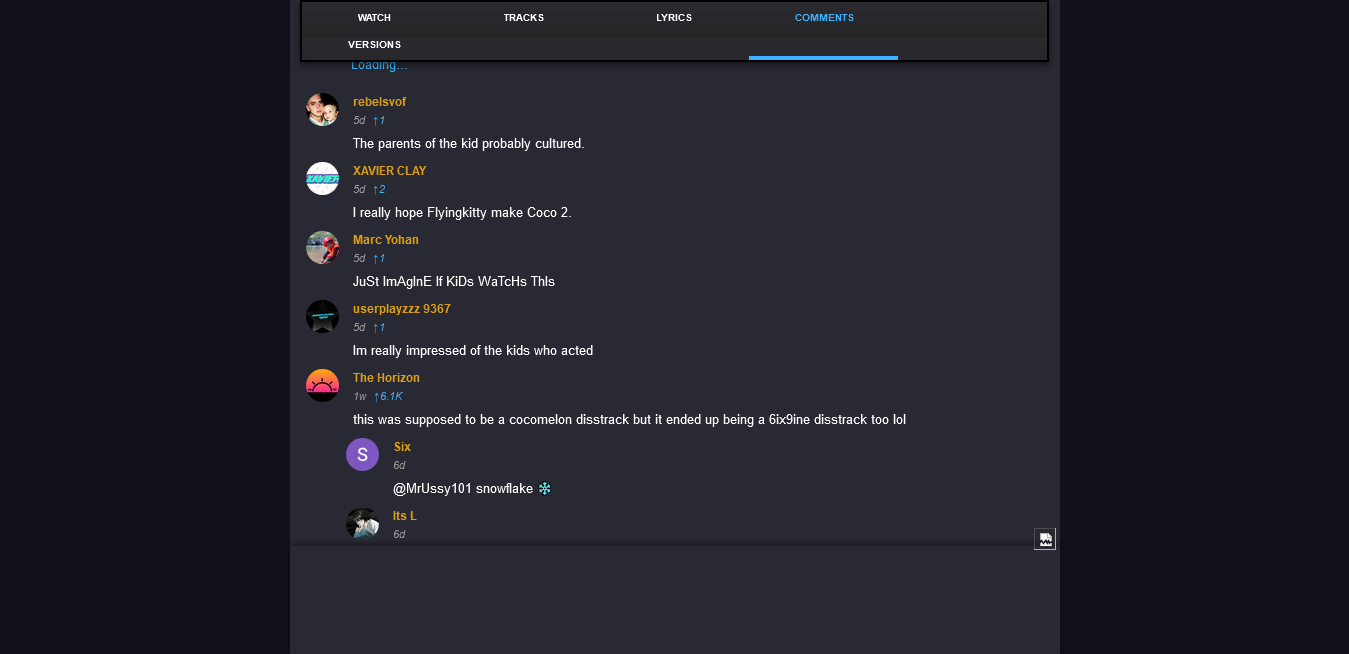
Task: Click the COMMENTS tab
Action: click(x=824, y=18)
